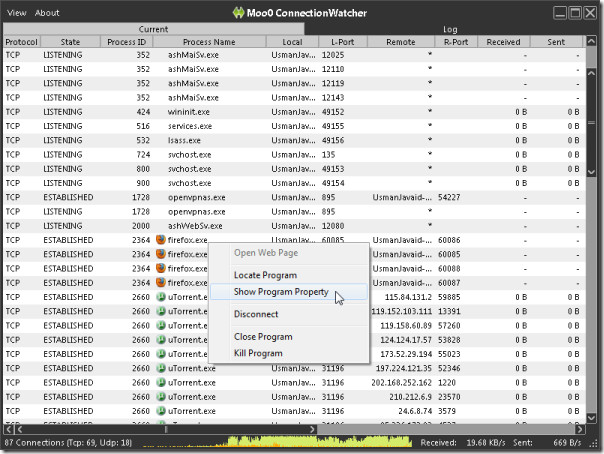Open the About menu
Viewport: 604px width, 454px height.
47,13
